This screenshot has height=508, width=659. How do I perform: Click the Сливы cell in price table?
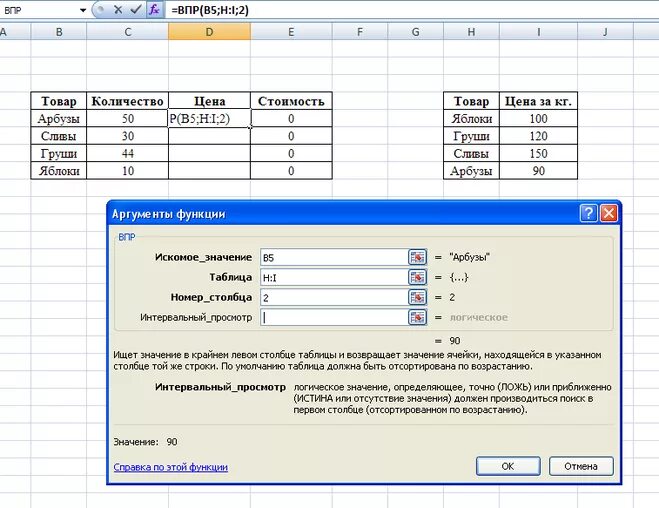point(471,154)
